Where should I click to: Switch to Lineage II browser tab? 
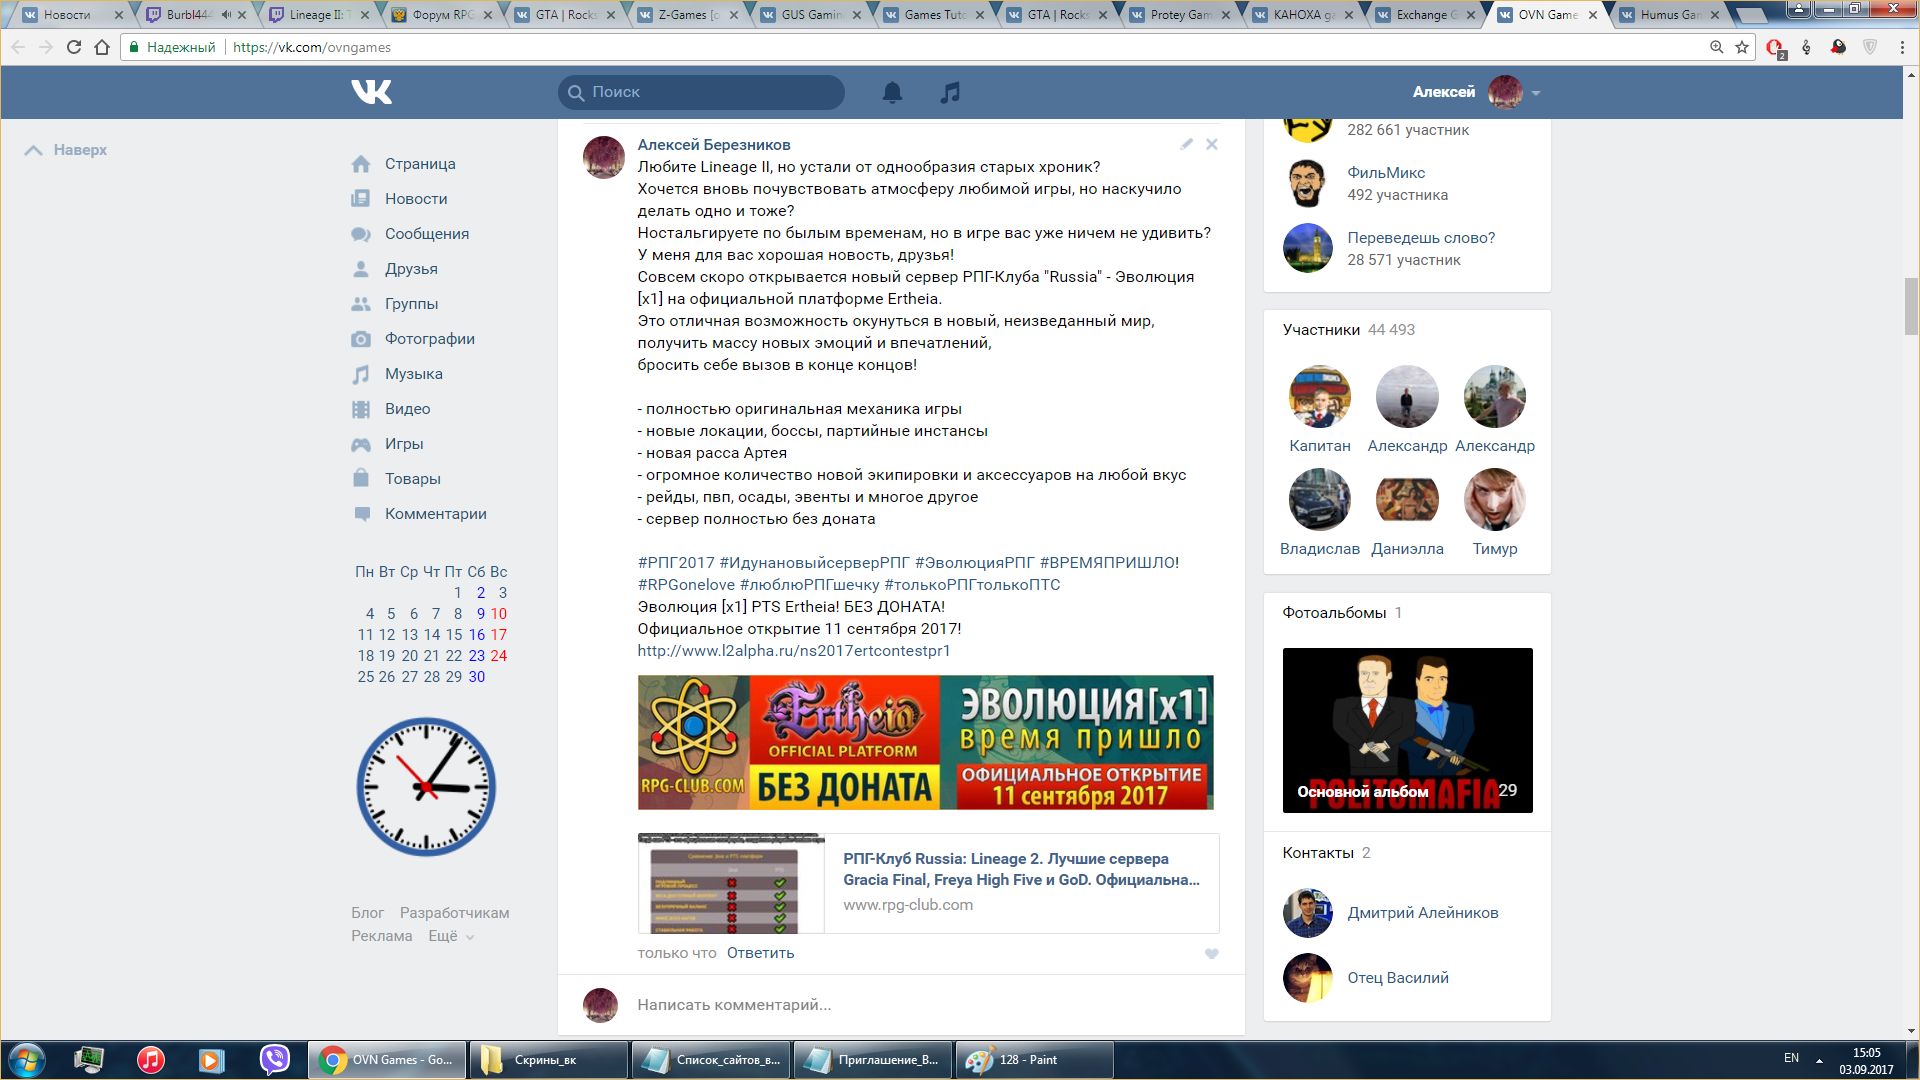[x=318, y=15]
